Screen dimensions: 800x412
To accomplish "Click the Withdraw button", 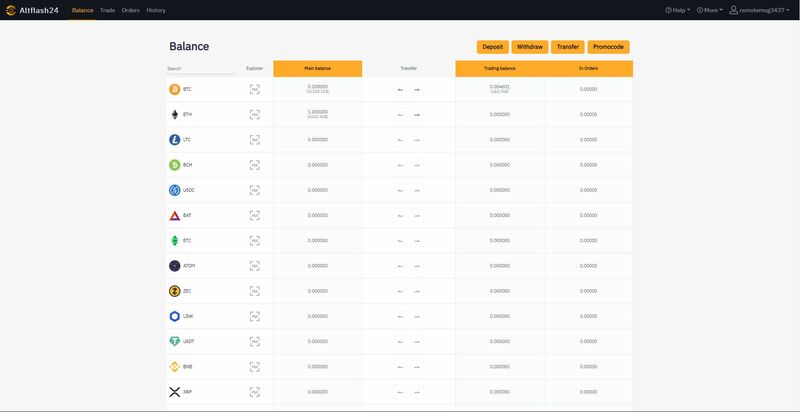I will pyautogui.click(x=530, y=47).
